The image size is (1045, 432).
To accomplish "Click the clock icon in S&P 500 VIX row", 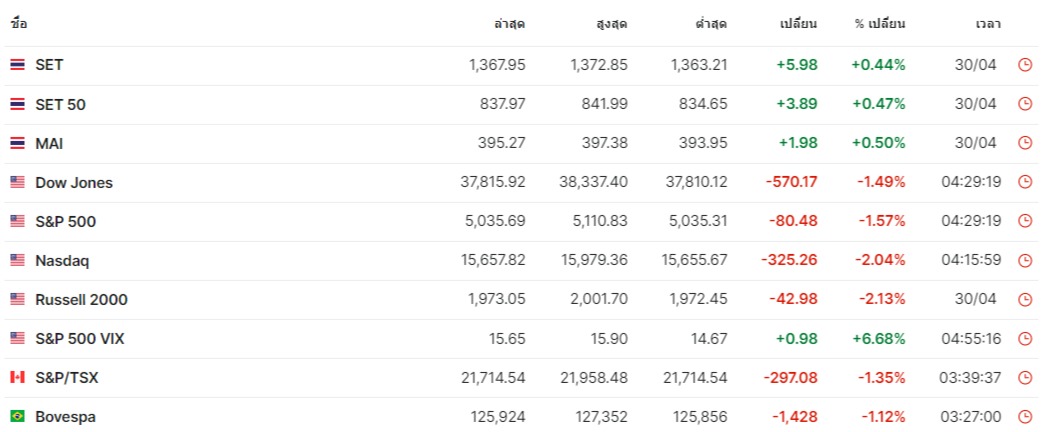I will [x=1025, y=339].
